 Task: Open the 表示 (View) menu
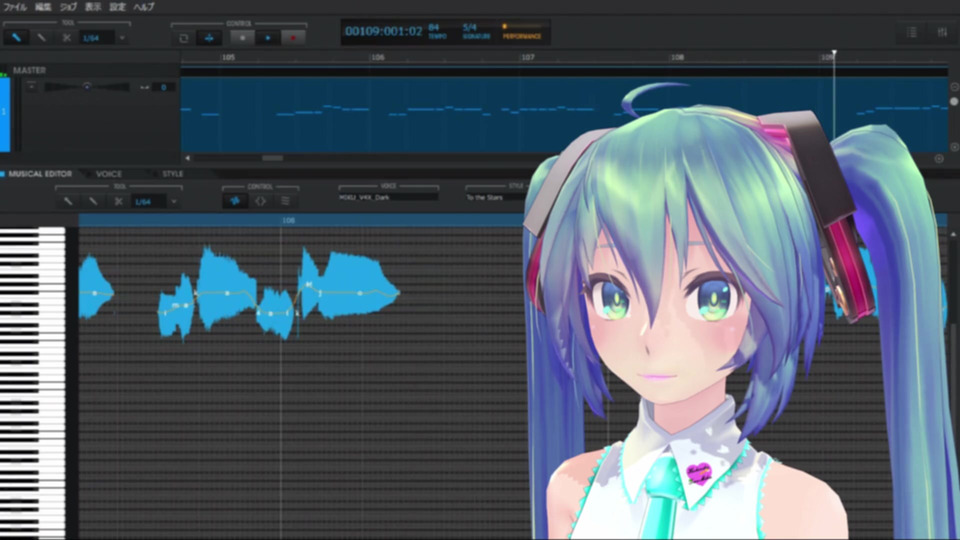(x=92, y=7)
